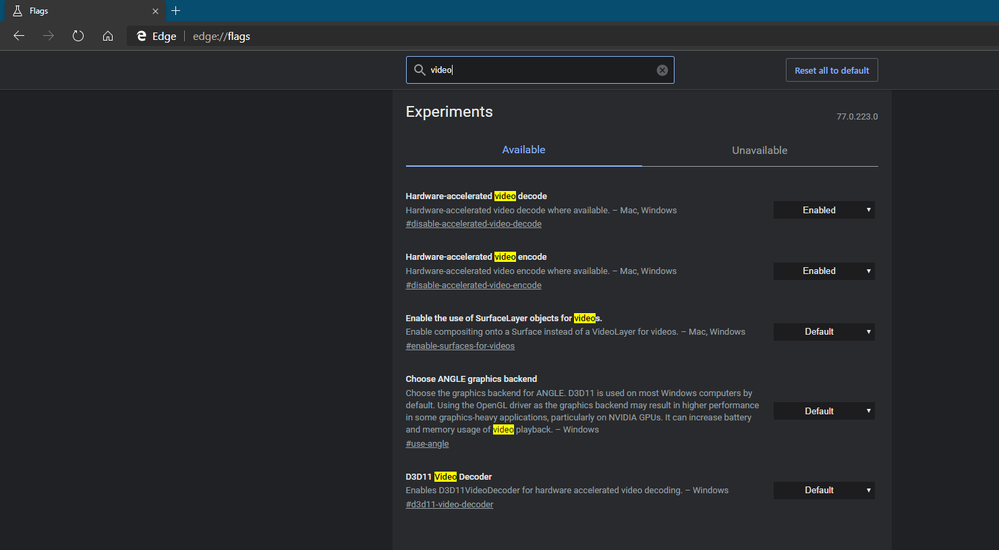Open dropdown for SurfaceLayer objects for videos

click(824, 331)
